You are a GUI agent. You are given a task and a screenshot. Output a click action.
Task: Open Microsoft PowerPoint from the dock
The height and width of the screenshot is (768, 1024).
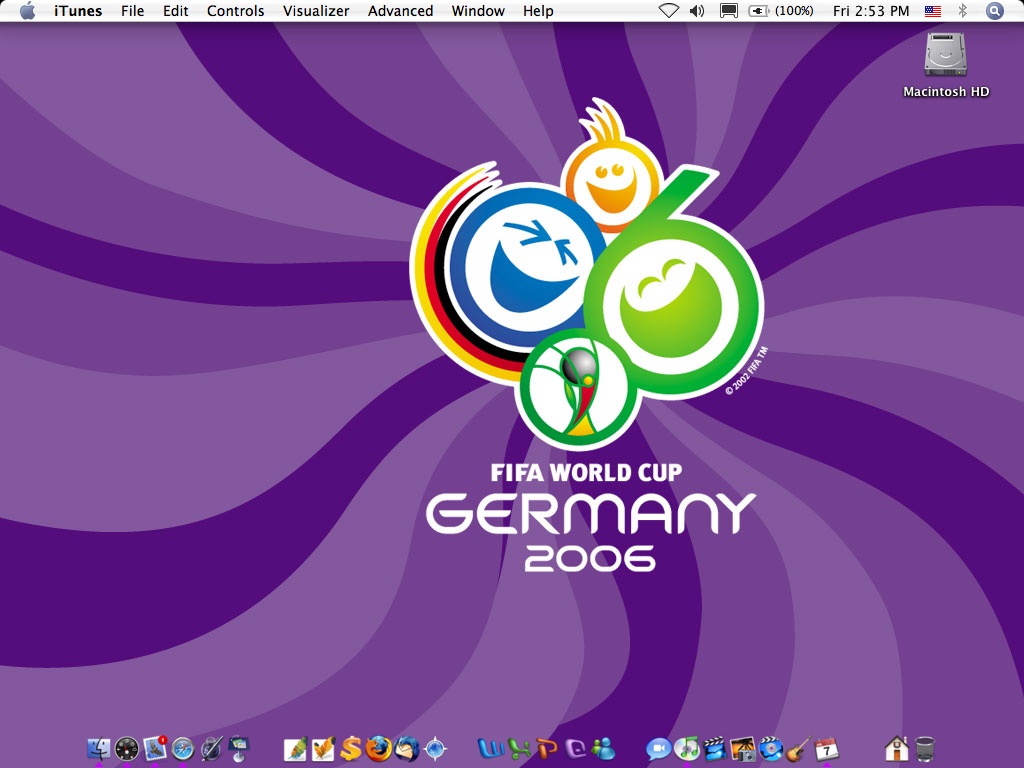click(547, 748)
